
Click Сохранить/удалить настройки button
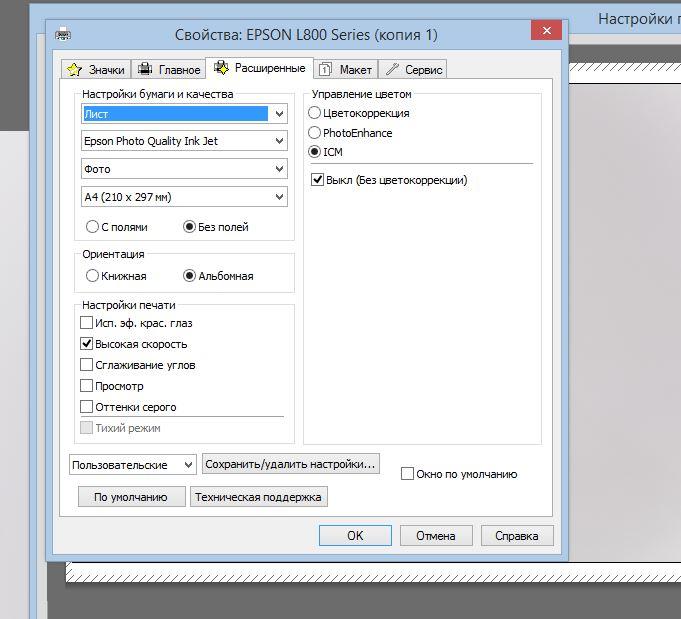291,464
